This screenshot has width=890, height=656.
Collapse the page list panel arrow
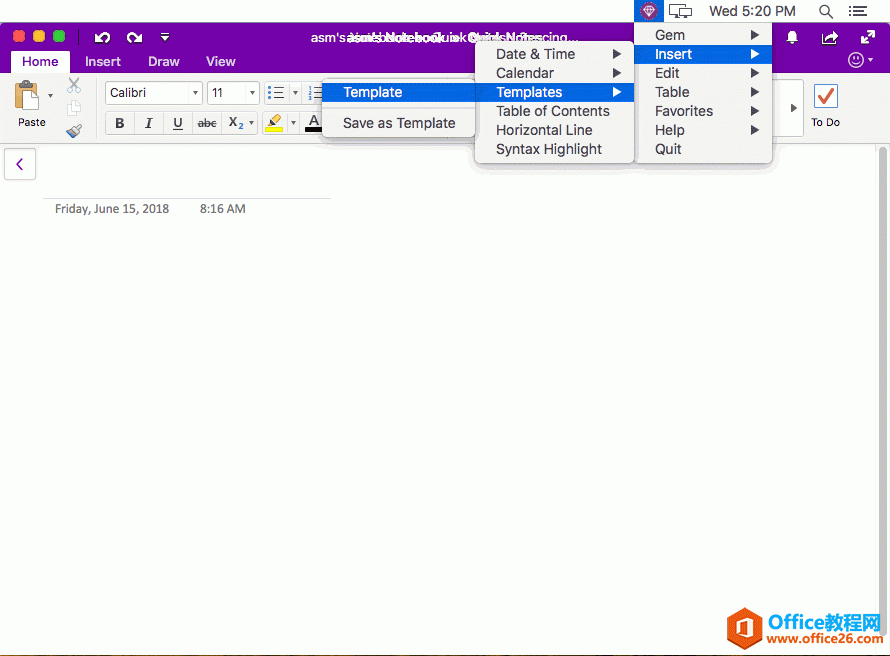(x=20, y=163)
